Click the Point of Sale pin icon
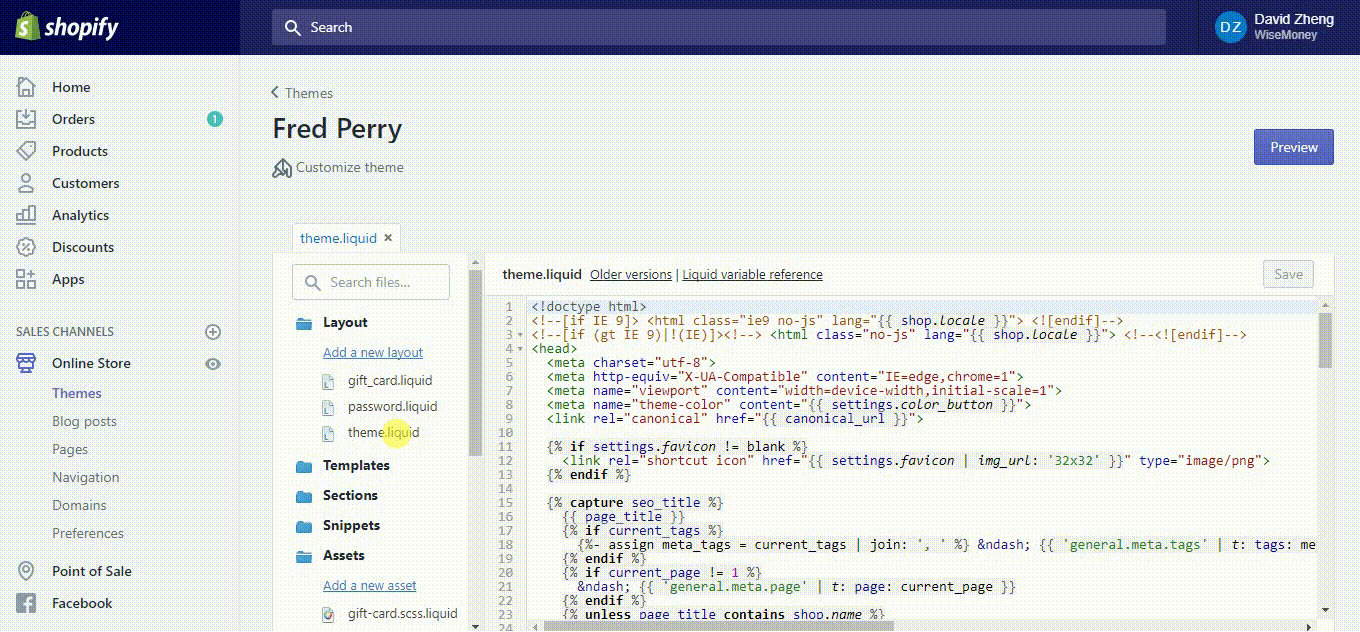The width and height of the screenshot is (1360, 632). (27, 571)
